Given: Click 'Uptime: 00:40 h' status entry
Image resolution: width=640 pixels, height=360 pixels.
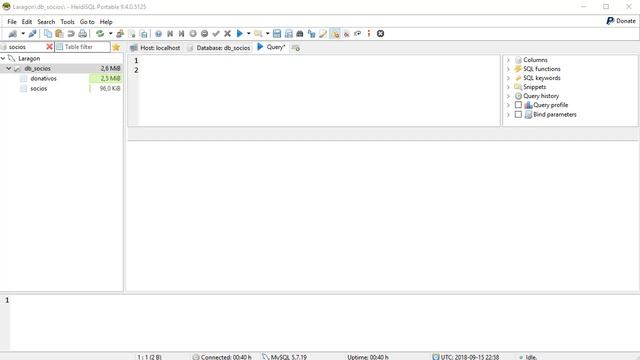Looking at the screenshot, I should (368, 357).
